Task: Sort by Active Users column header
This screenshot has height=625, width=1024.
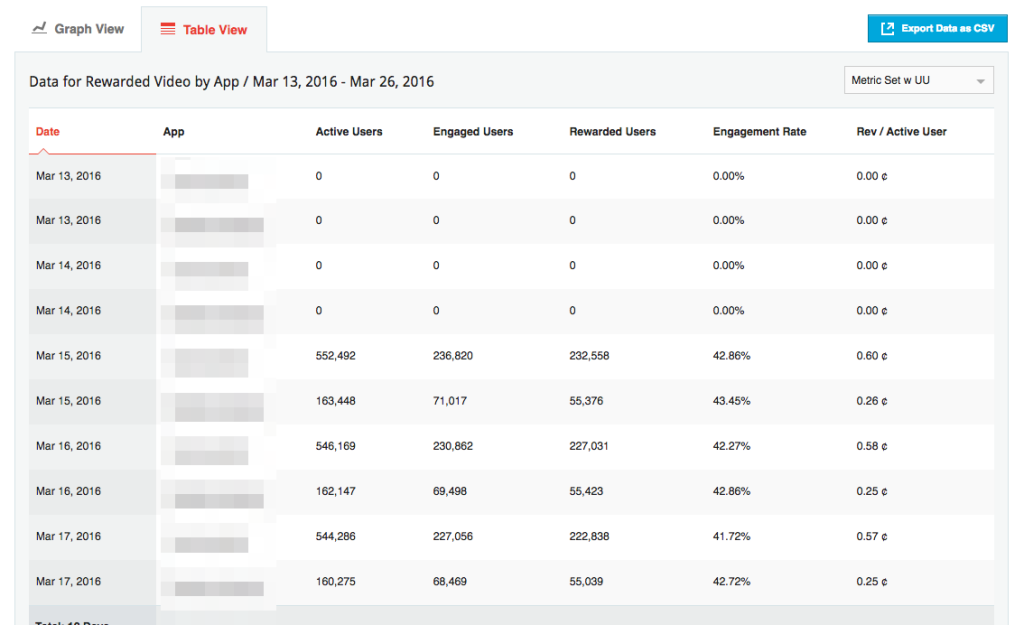Action: [349, 132]
